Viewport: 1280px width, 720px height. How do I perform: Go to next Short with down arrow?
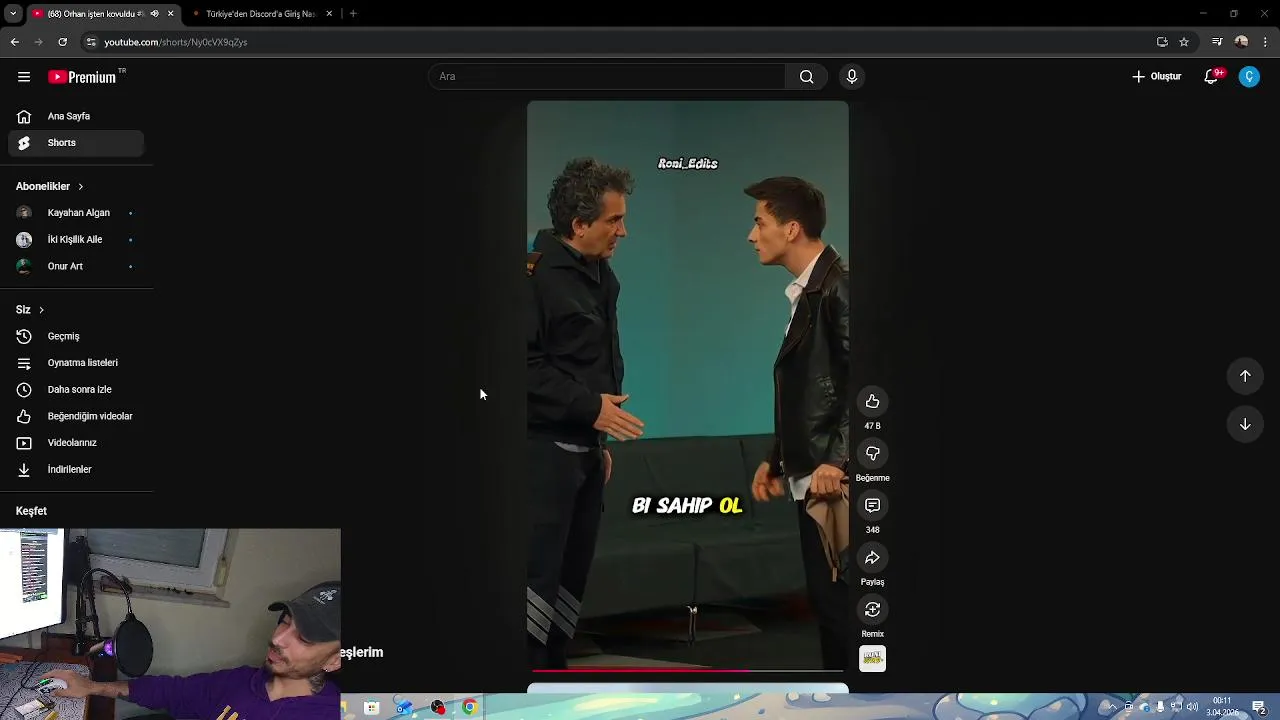tap(1245, 424)
